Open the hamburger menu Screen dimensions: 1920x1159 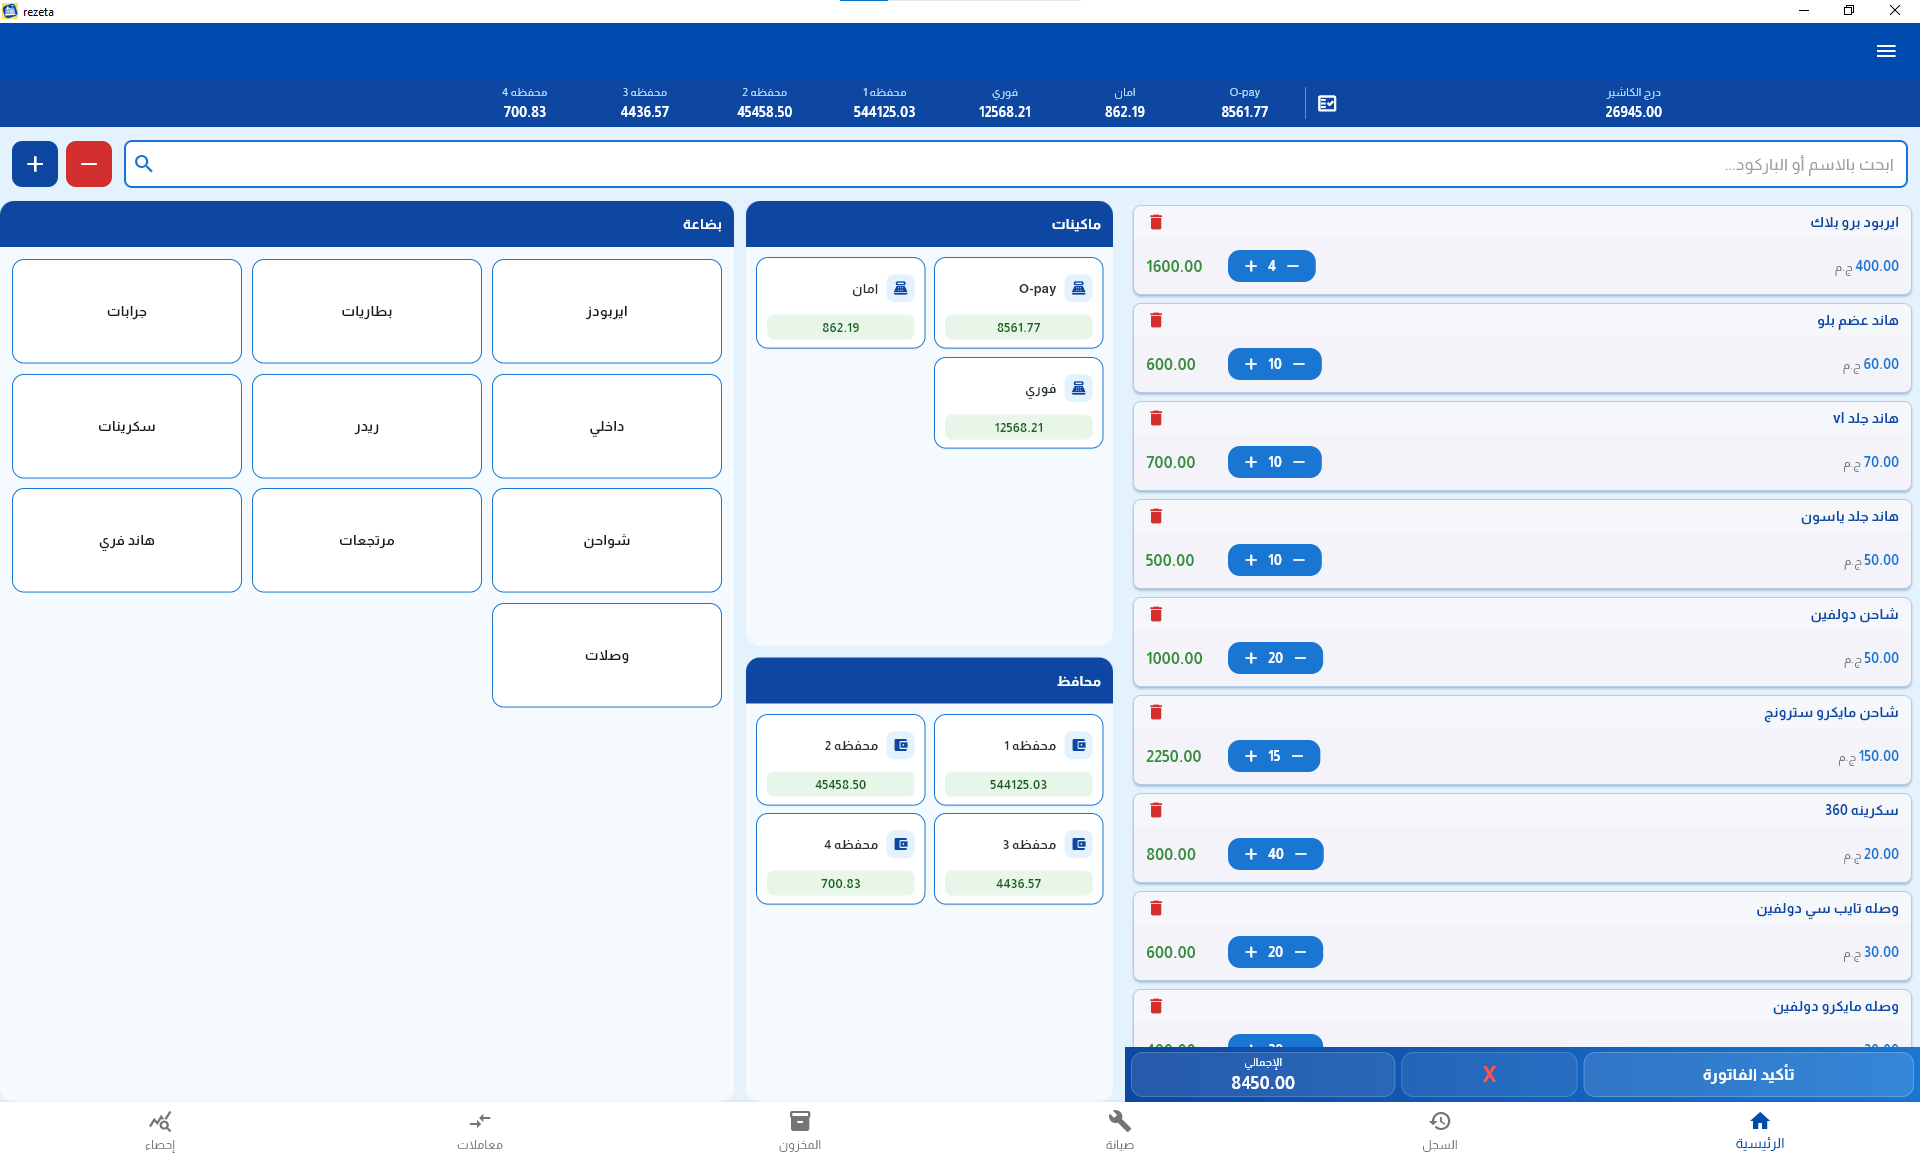tap(1886, 51)
